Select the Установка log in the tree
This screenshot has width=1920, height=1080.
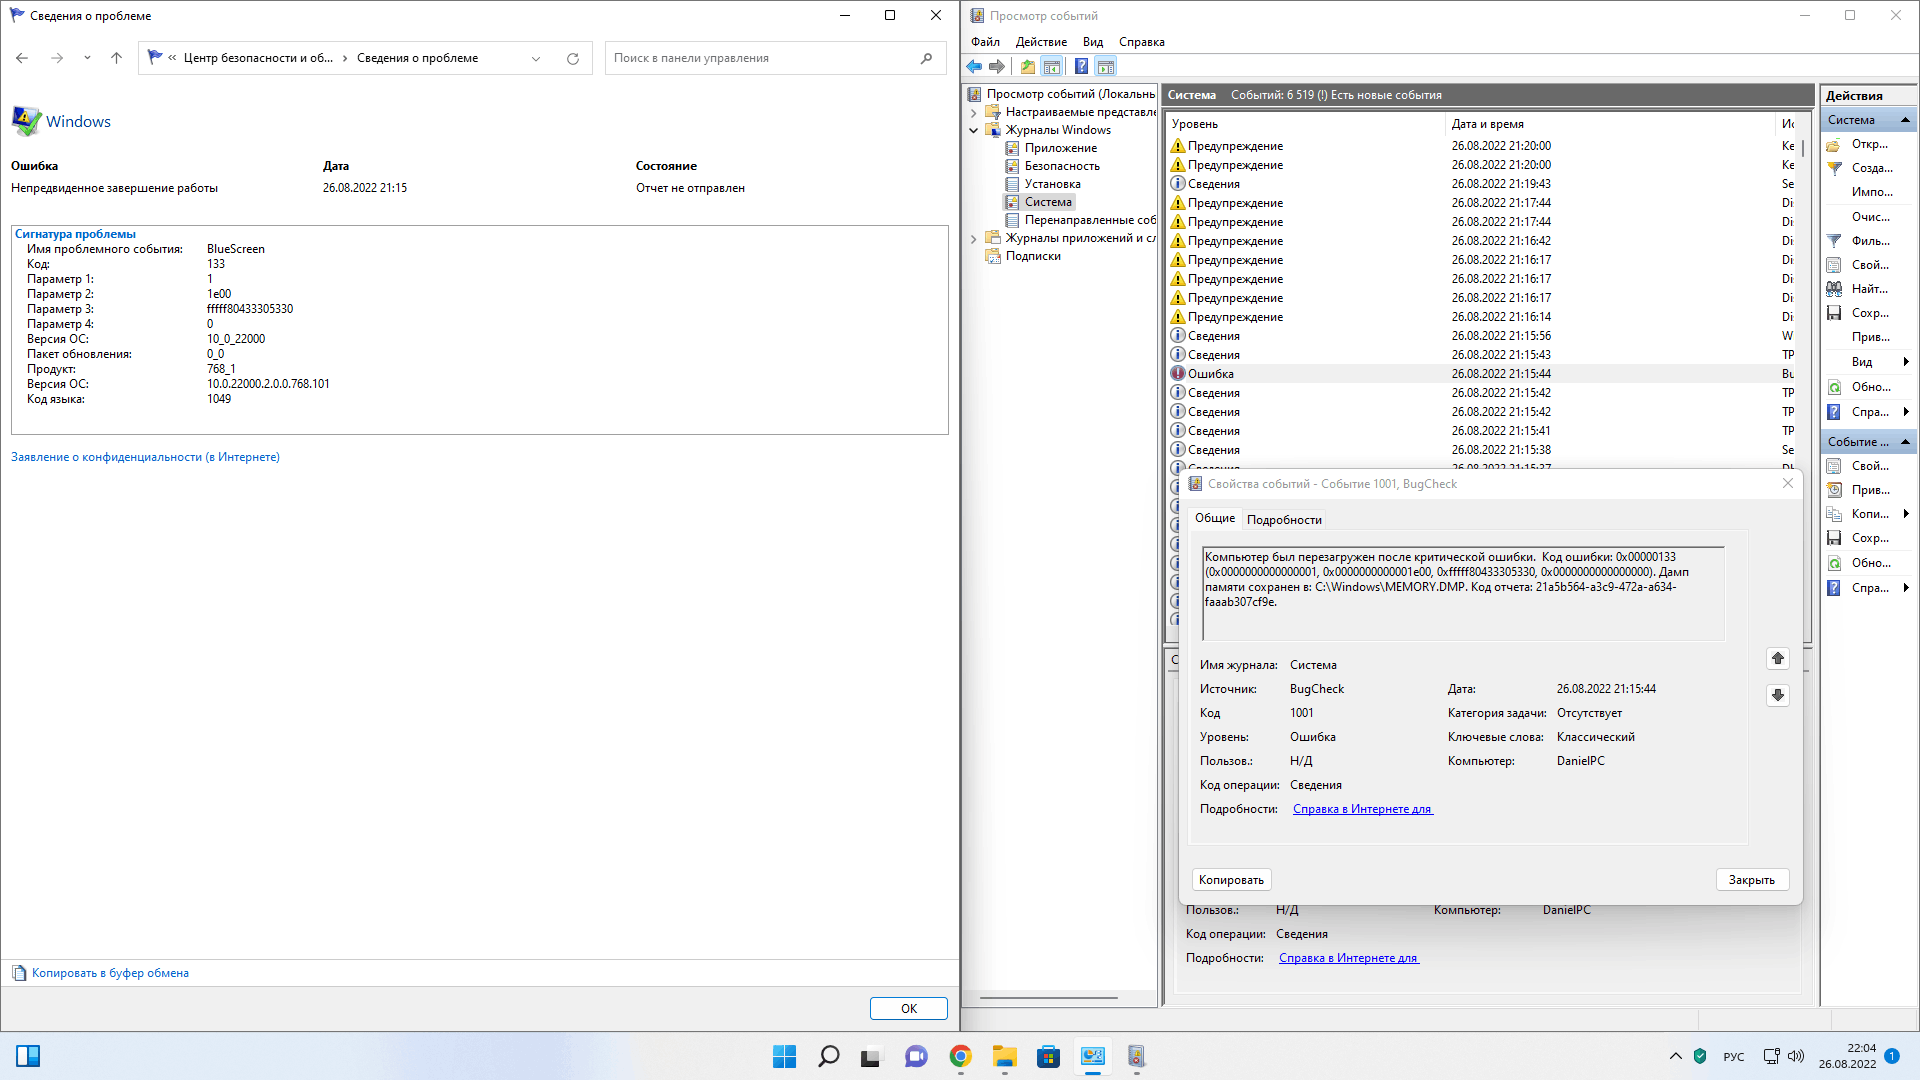[1052, 184]
